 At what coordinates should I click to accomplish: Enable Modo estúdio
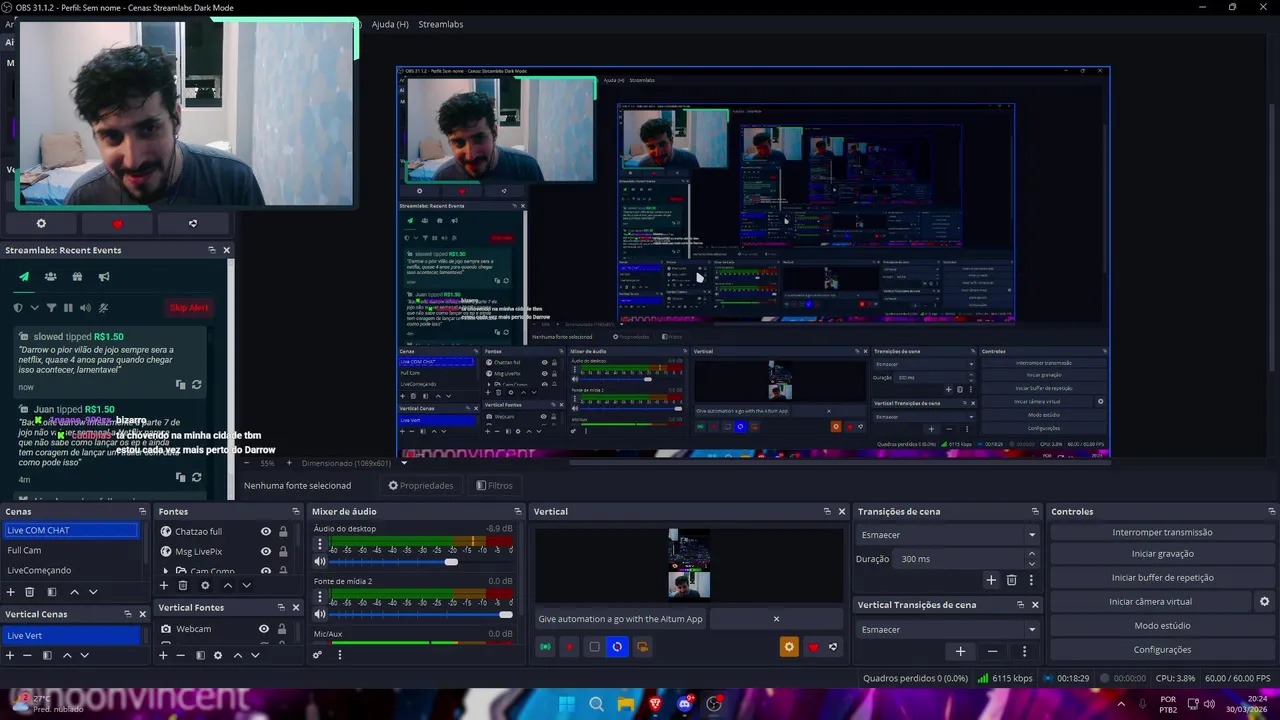coord(1162,625)
